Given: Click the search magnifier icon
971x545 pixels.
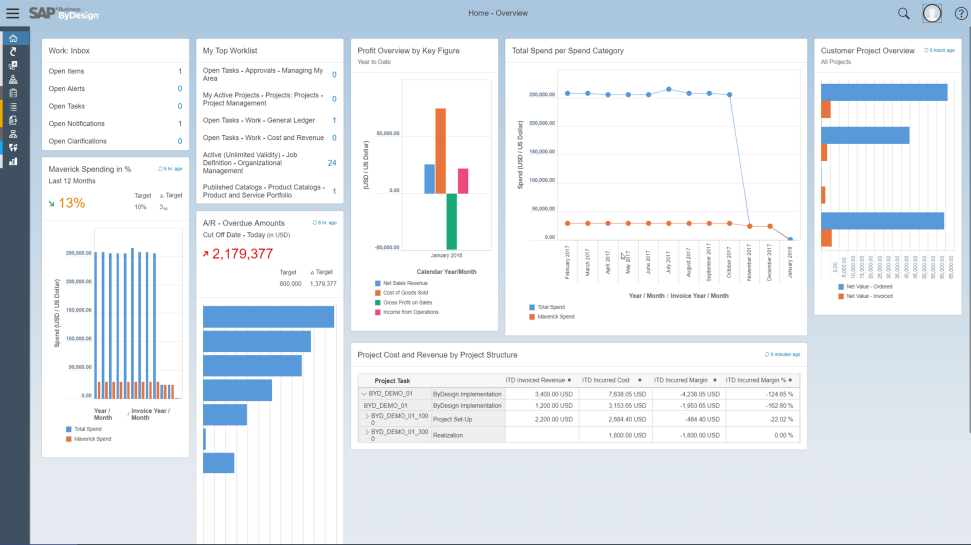Looking at the screenshot, I should [903, 13].
